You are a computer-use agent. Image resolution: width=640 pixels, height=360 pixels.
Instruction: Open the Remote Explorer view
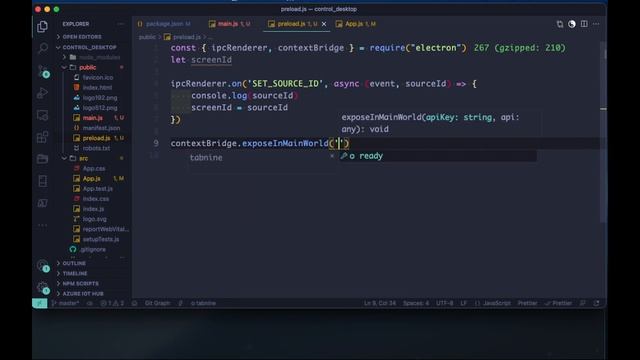(x=42, y=115)
